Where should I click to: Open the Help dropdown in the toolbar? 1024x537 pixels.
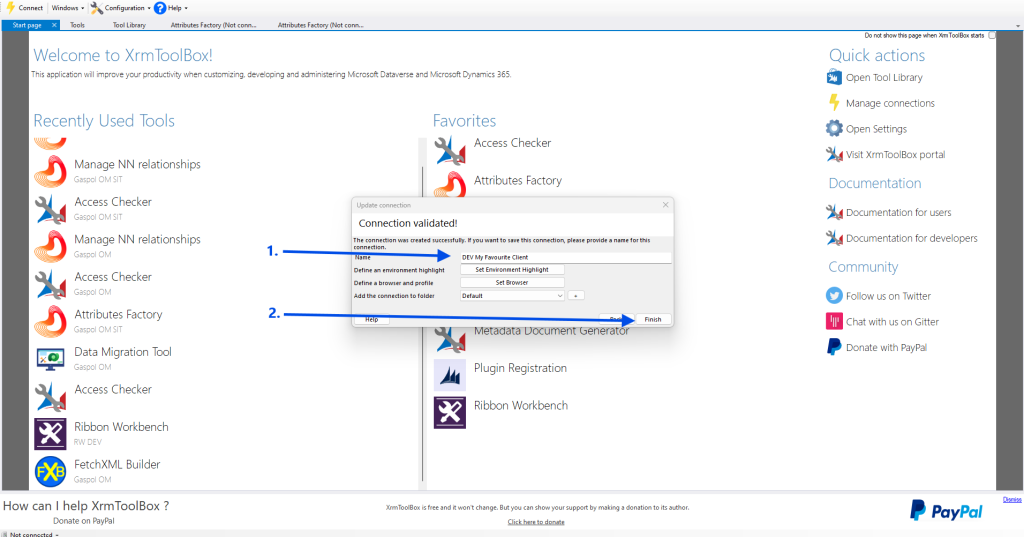click(x=171, y=8)
